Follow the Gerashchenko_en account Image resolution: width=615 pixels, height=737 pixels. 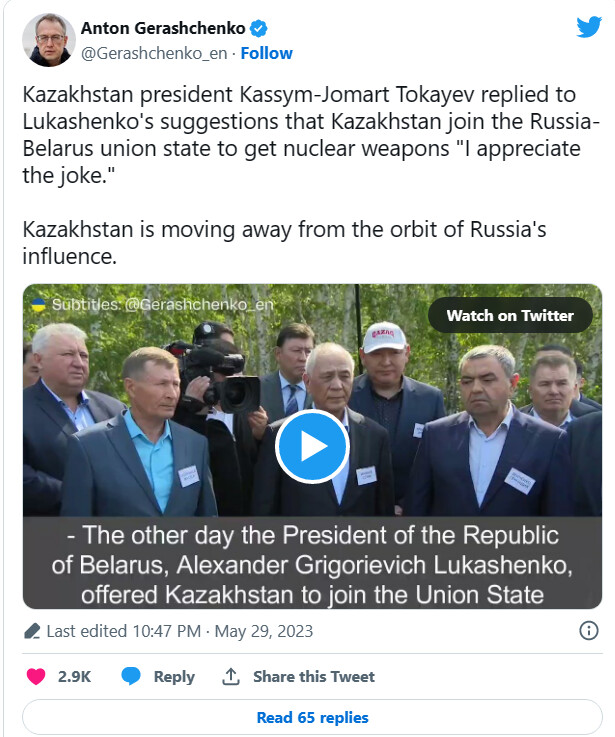pos(267,53)
